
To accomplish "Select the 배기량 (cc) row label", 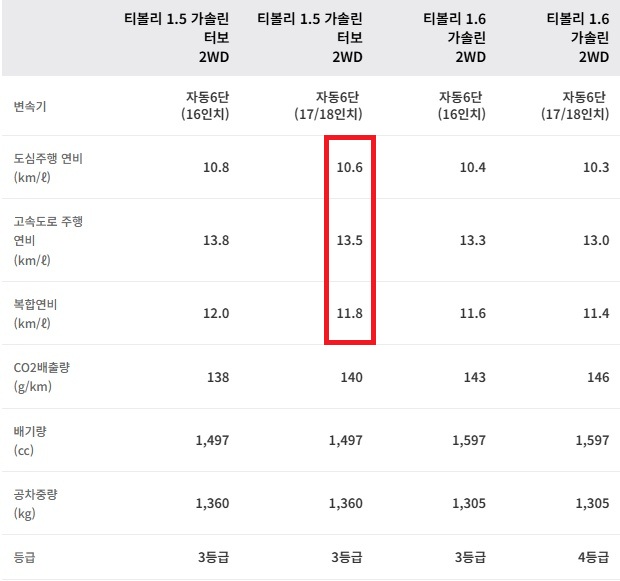I will click(x=30, y=440).
